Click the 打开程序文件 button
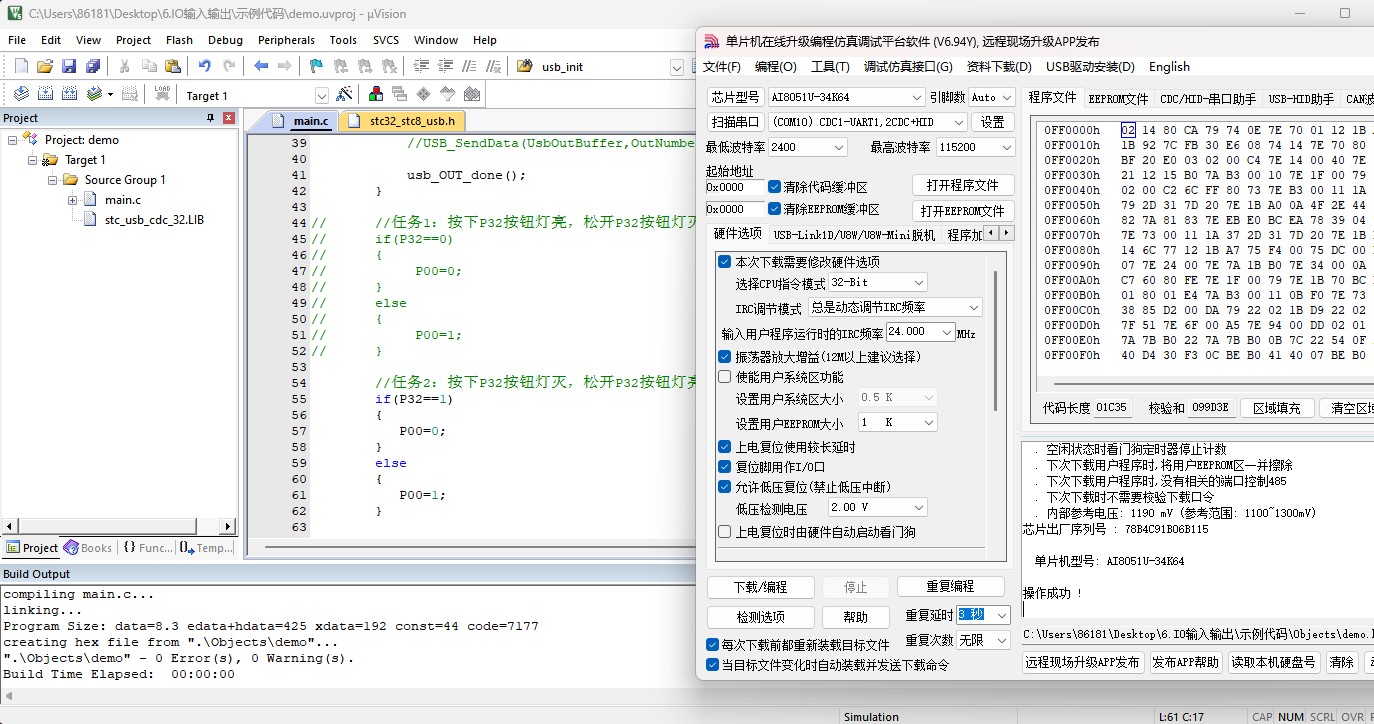Image resolution: width=1374 pixels, height=724 pixels. click(963, 186)
